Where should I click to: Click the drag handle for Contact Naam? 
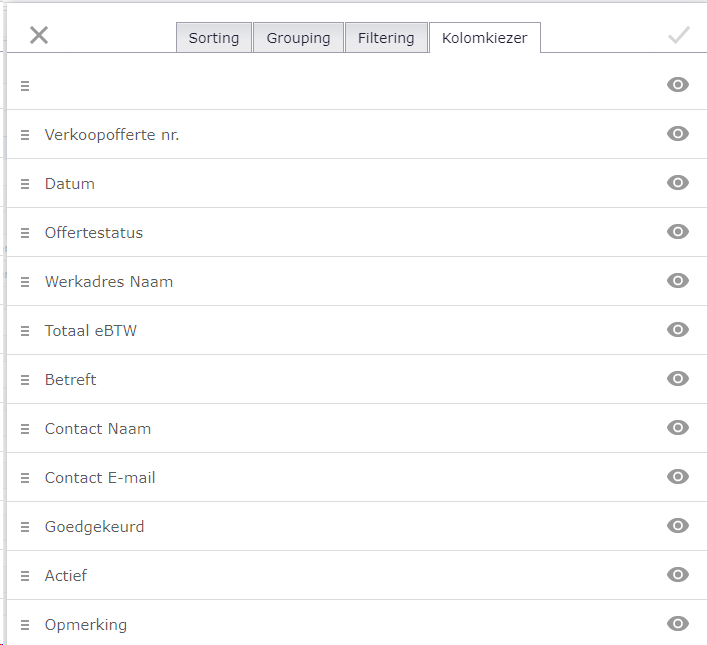click(25, 429)
